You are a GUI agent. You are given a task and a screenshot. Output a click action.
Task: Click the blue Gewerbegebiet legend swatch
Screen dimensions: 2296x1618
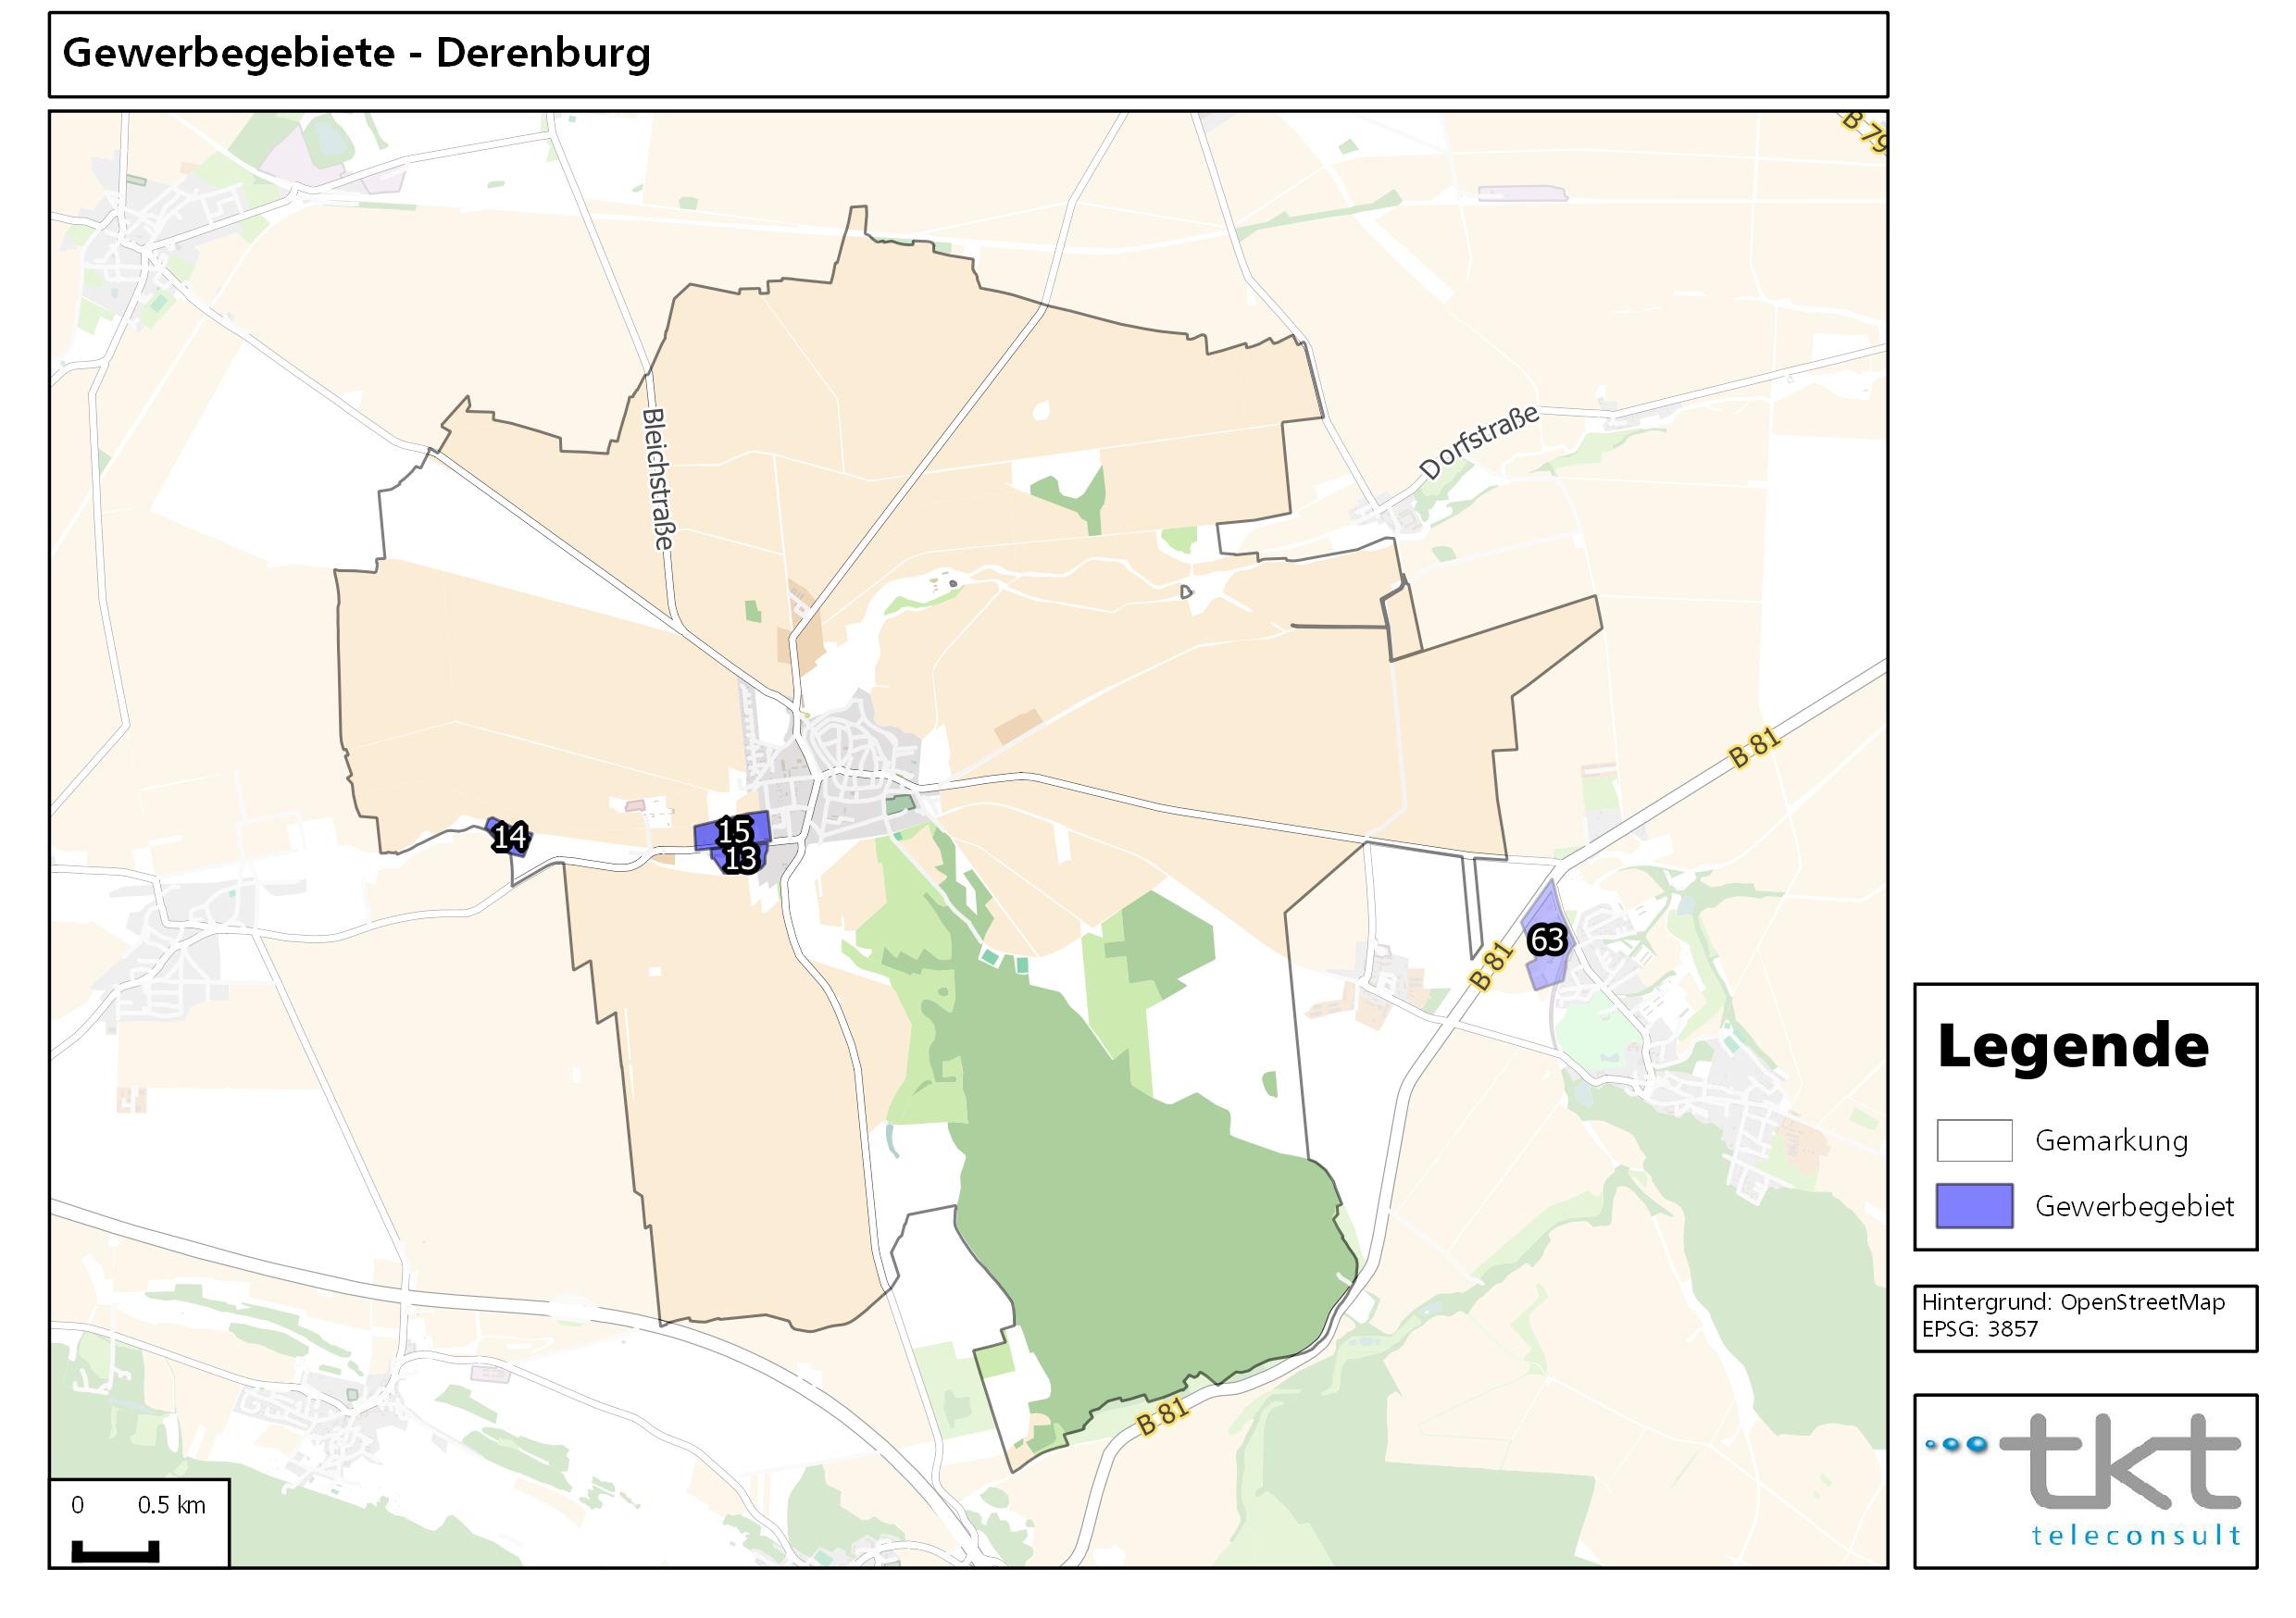point(1974,1206)
